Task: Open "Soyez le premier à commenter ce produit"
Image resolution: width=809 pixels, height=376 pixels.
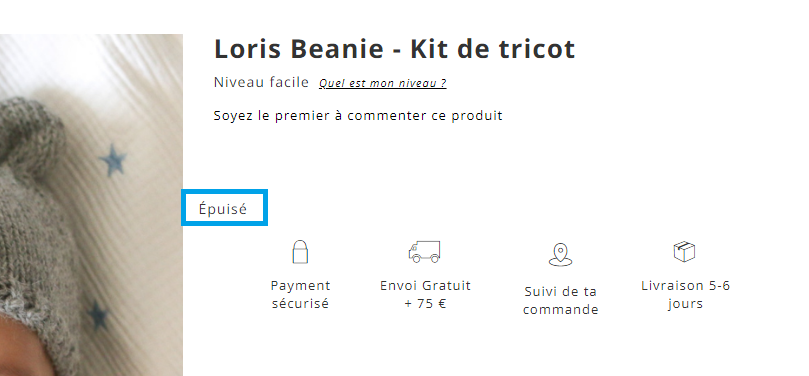Action: coord(358,116)
